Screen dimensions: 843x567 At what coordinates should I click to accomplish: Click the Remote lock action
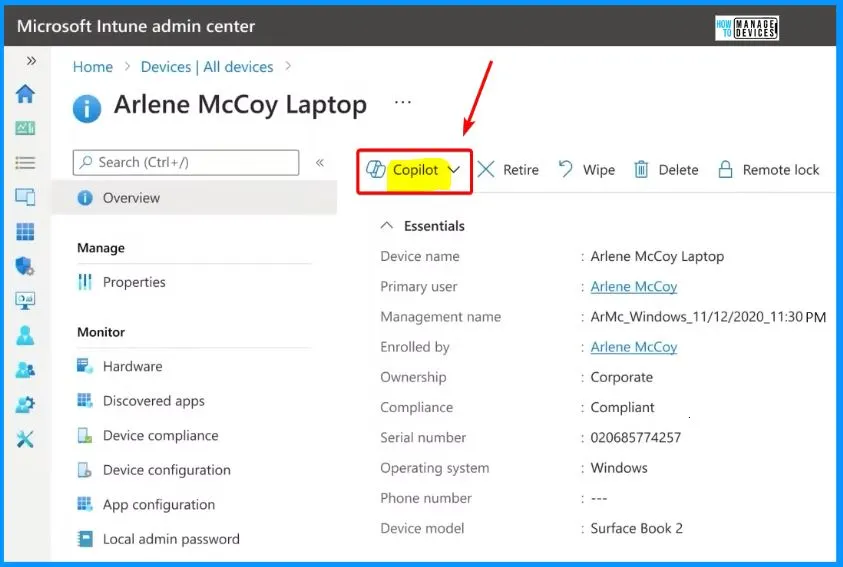769,170
